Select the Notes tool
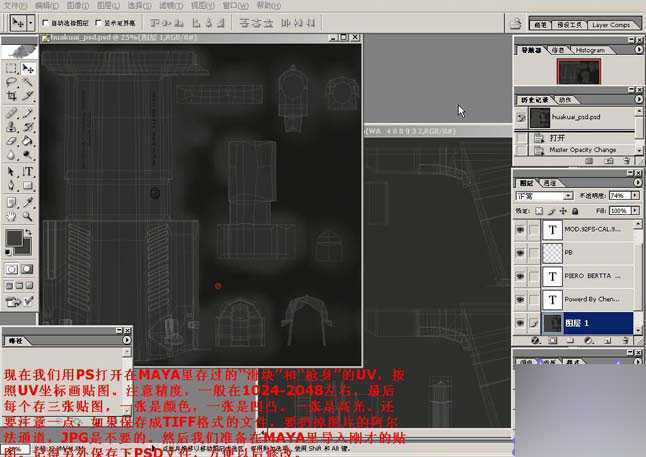Screen dimensions: 646x457 point(12,202)
